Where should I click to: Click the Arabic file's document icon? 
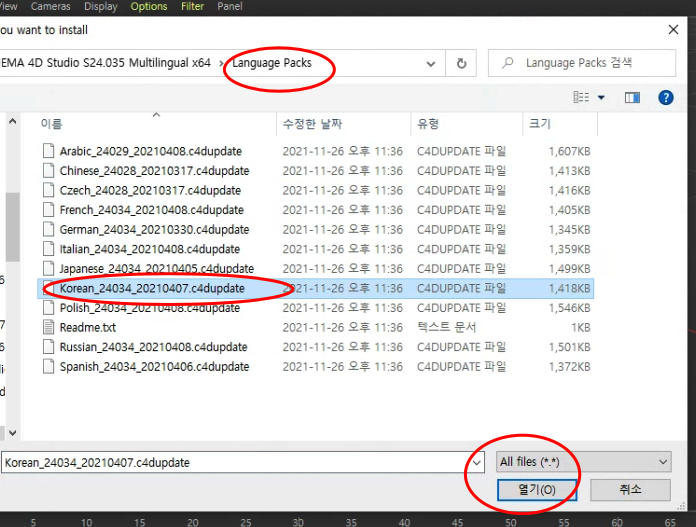tap(48, 151)
